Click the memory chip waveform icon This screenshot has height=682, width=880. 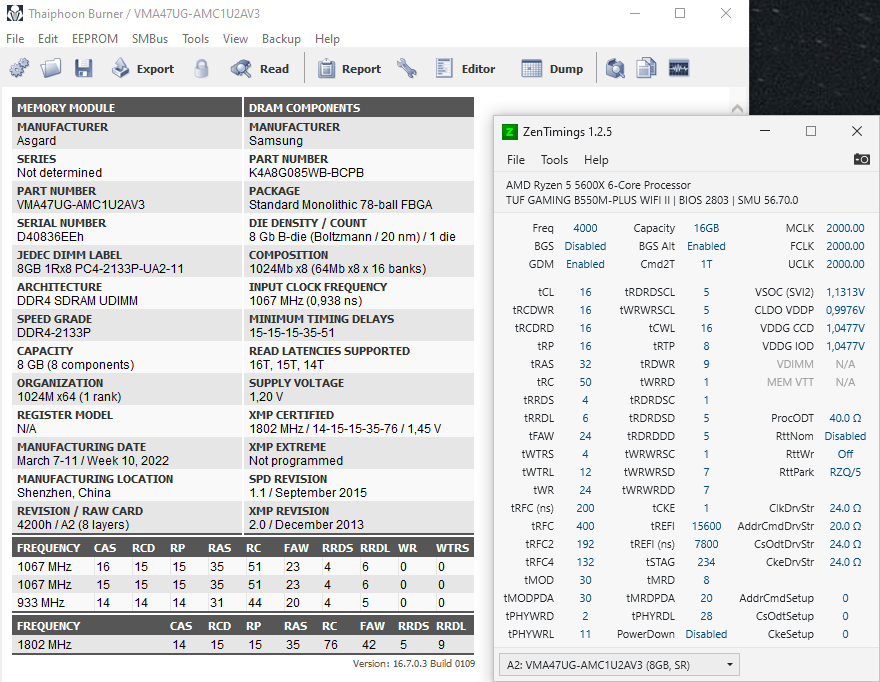click(x=679, y=68)
